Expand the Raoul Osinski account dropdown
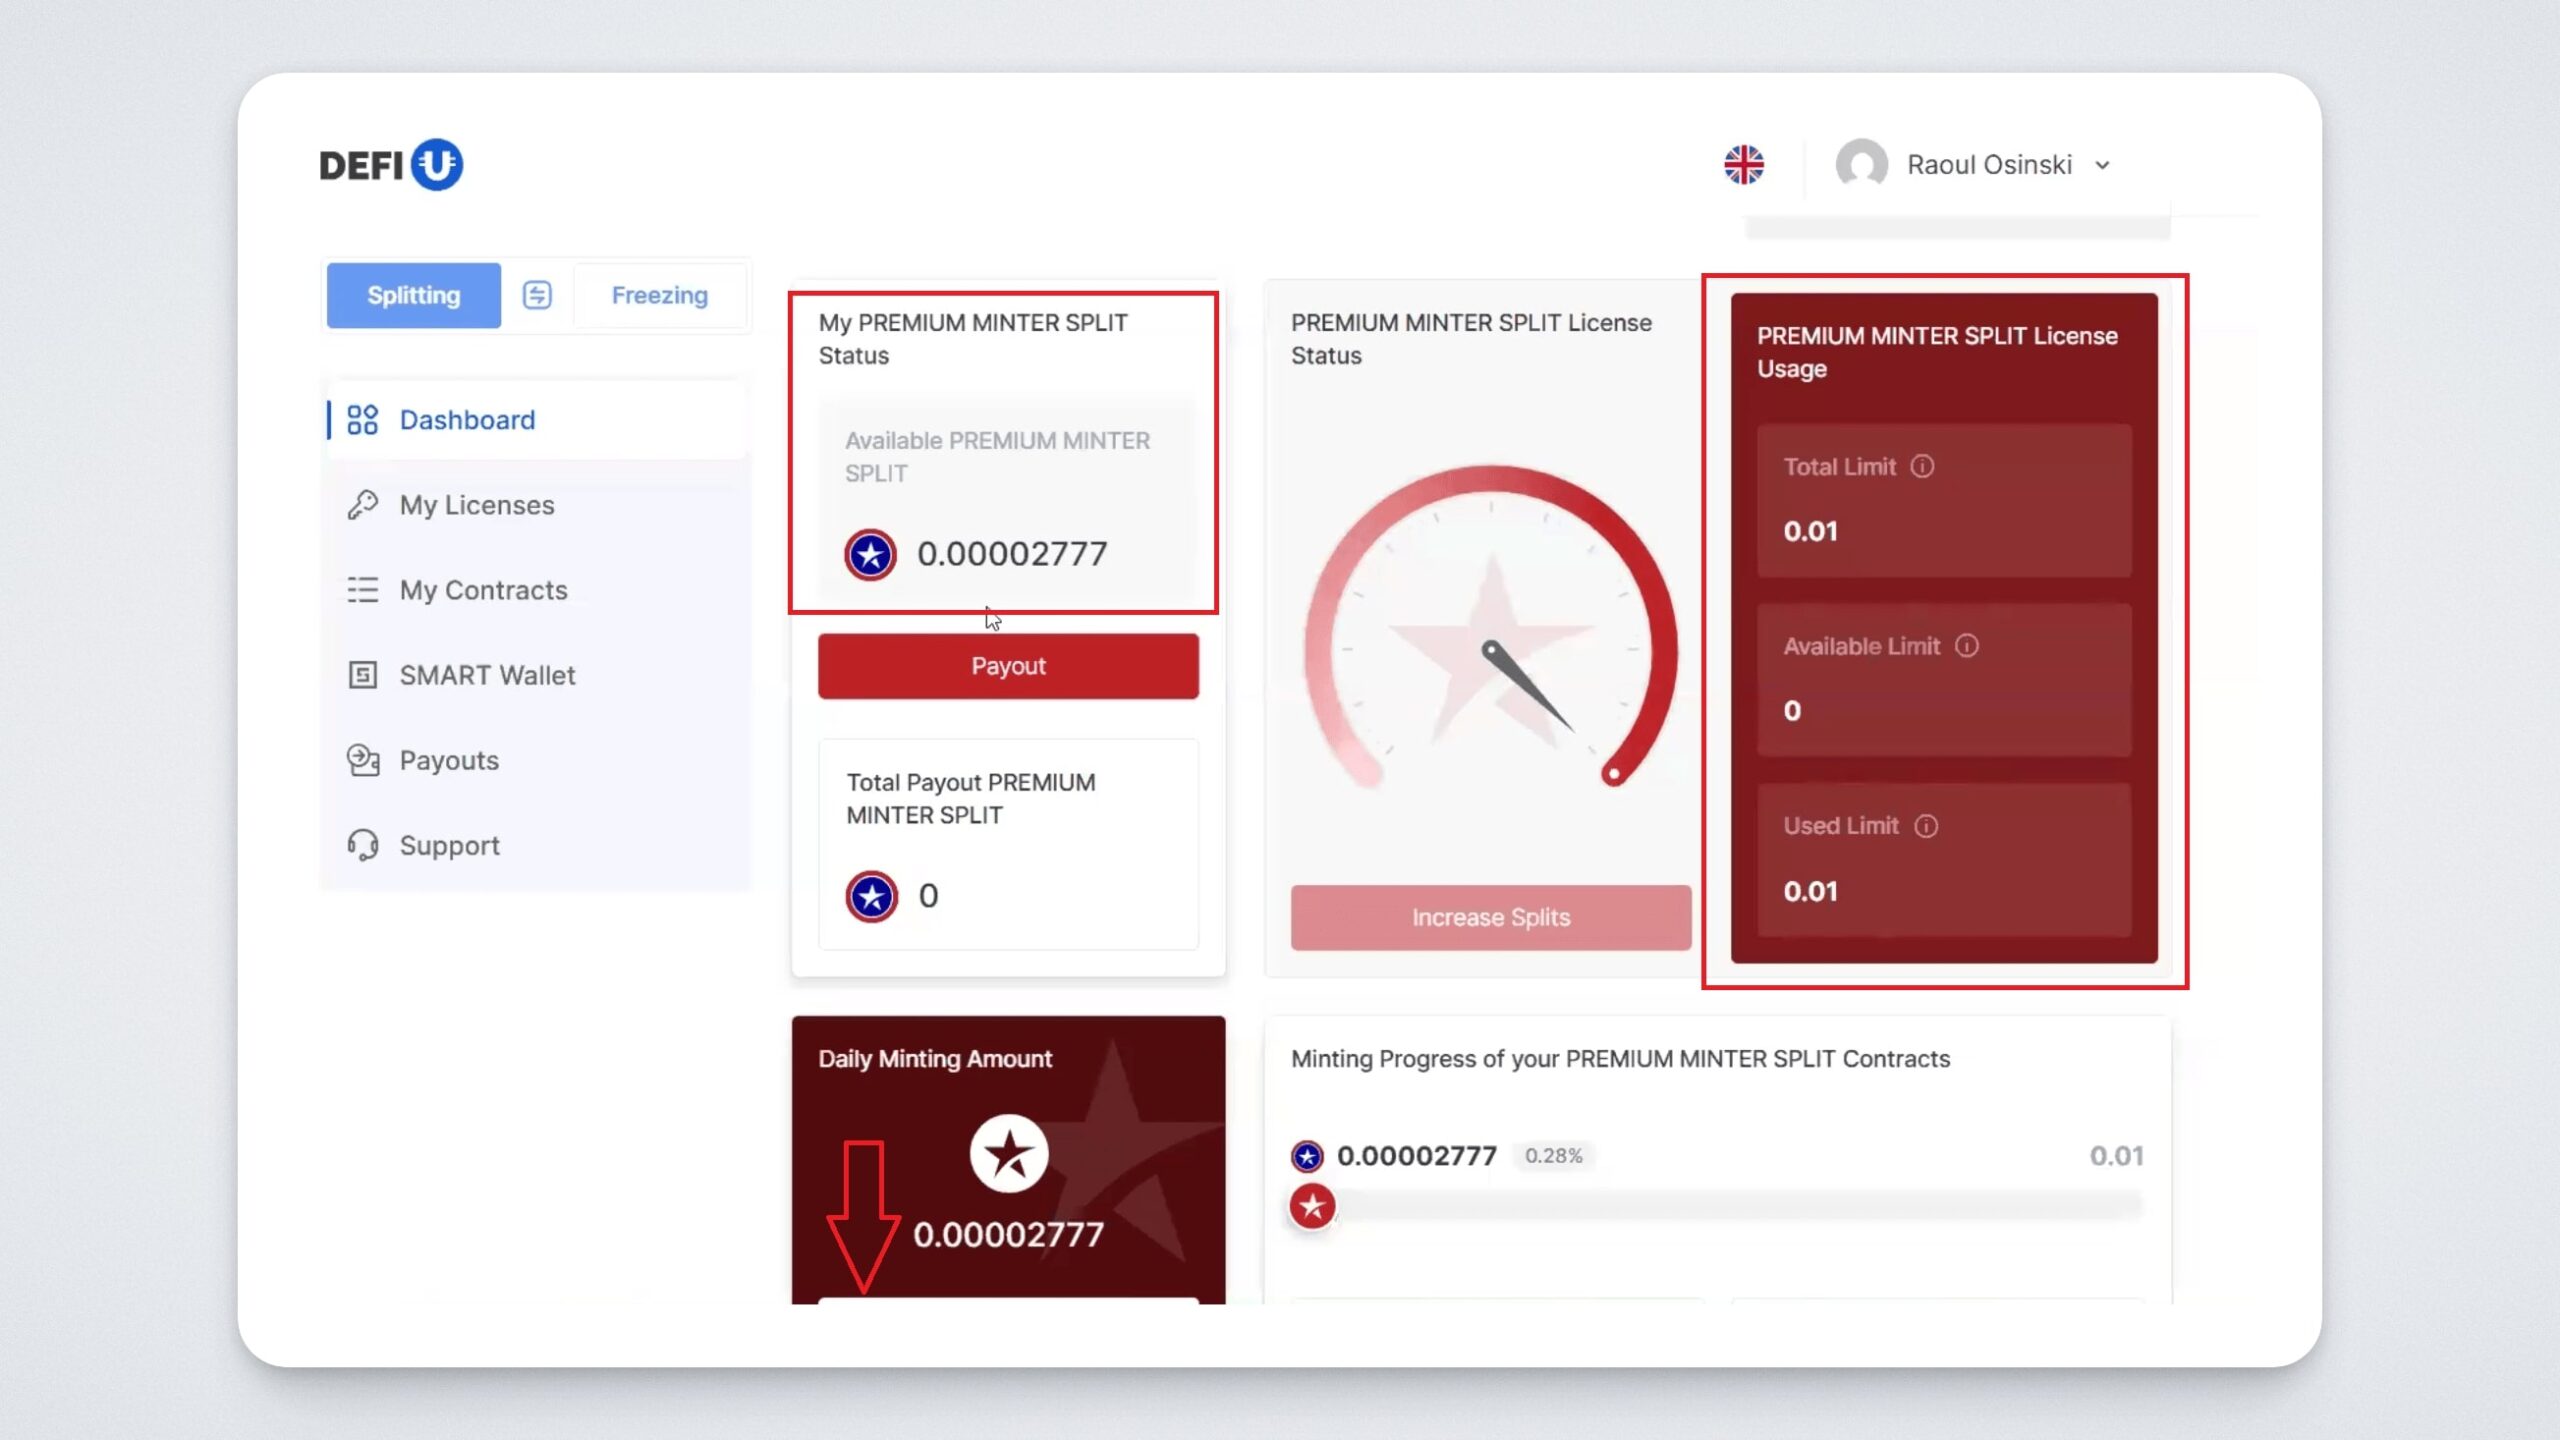Image resolution: width=2560 pixels, height=1440 pixels. [x=2101, y=166]
